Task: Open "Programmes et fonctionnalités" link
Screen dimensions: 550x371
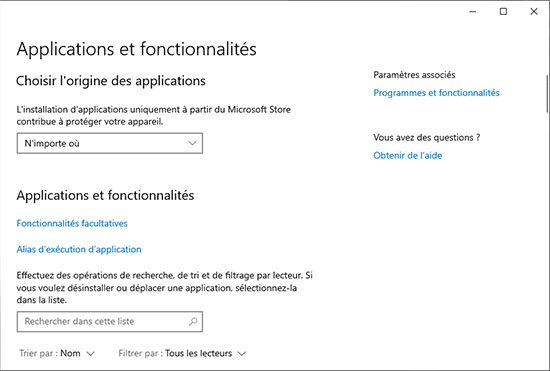Action: coord(436,93)
